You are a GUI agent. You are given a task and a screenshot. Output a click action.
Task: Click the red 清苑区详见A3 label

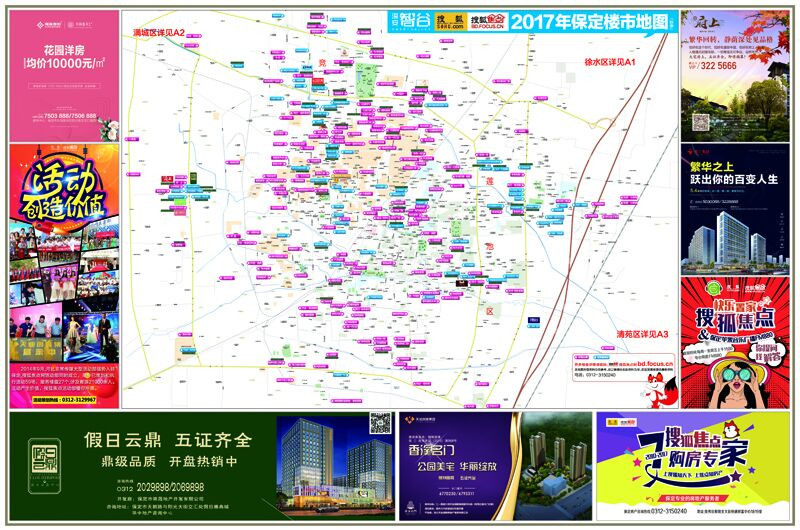click(x=642, y=334)
